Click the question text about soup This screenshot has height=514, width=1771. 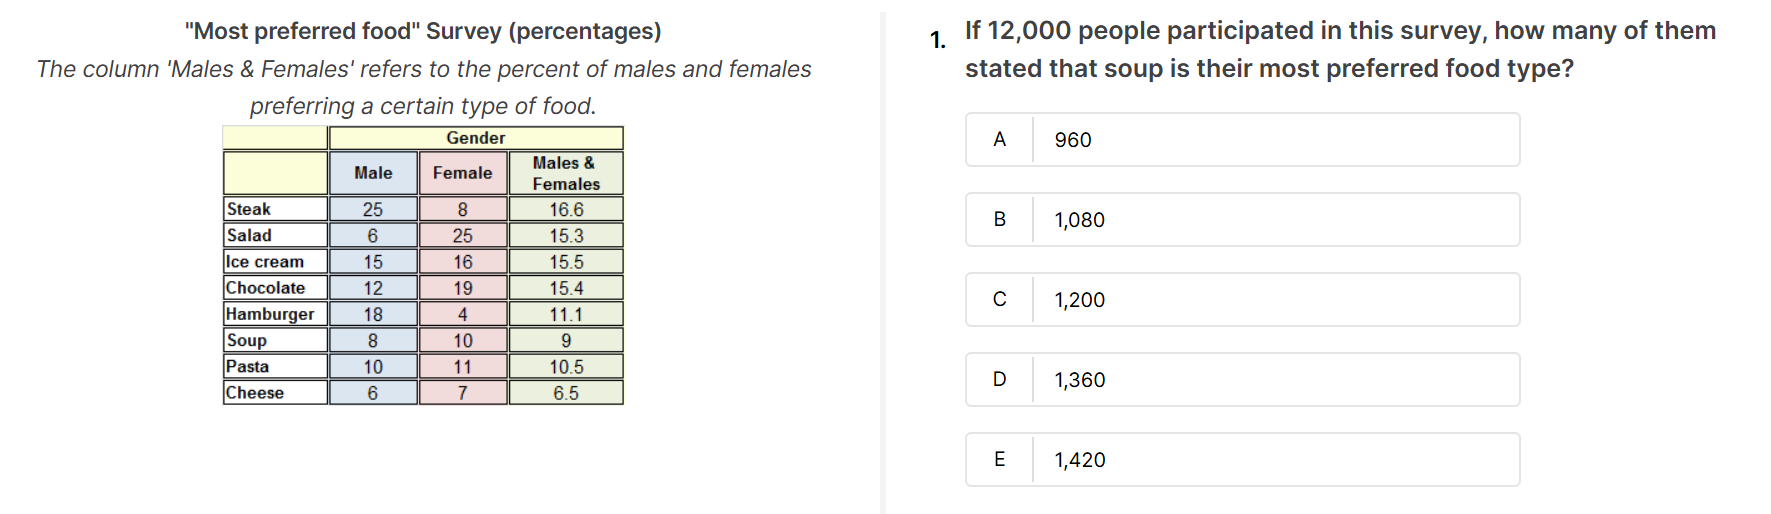[1340, 49]
